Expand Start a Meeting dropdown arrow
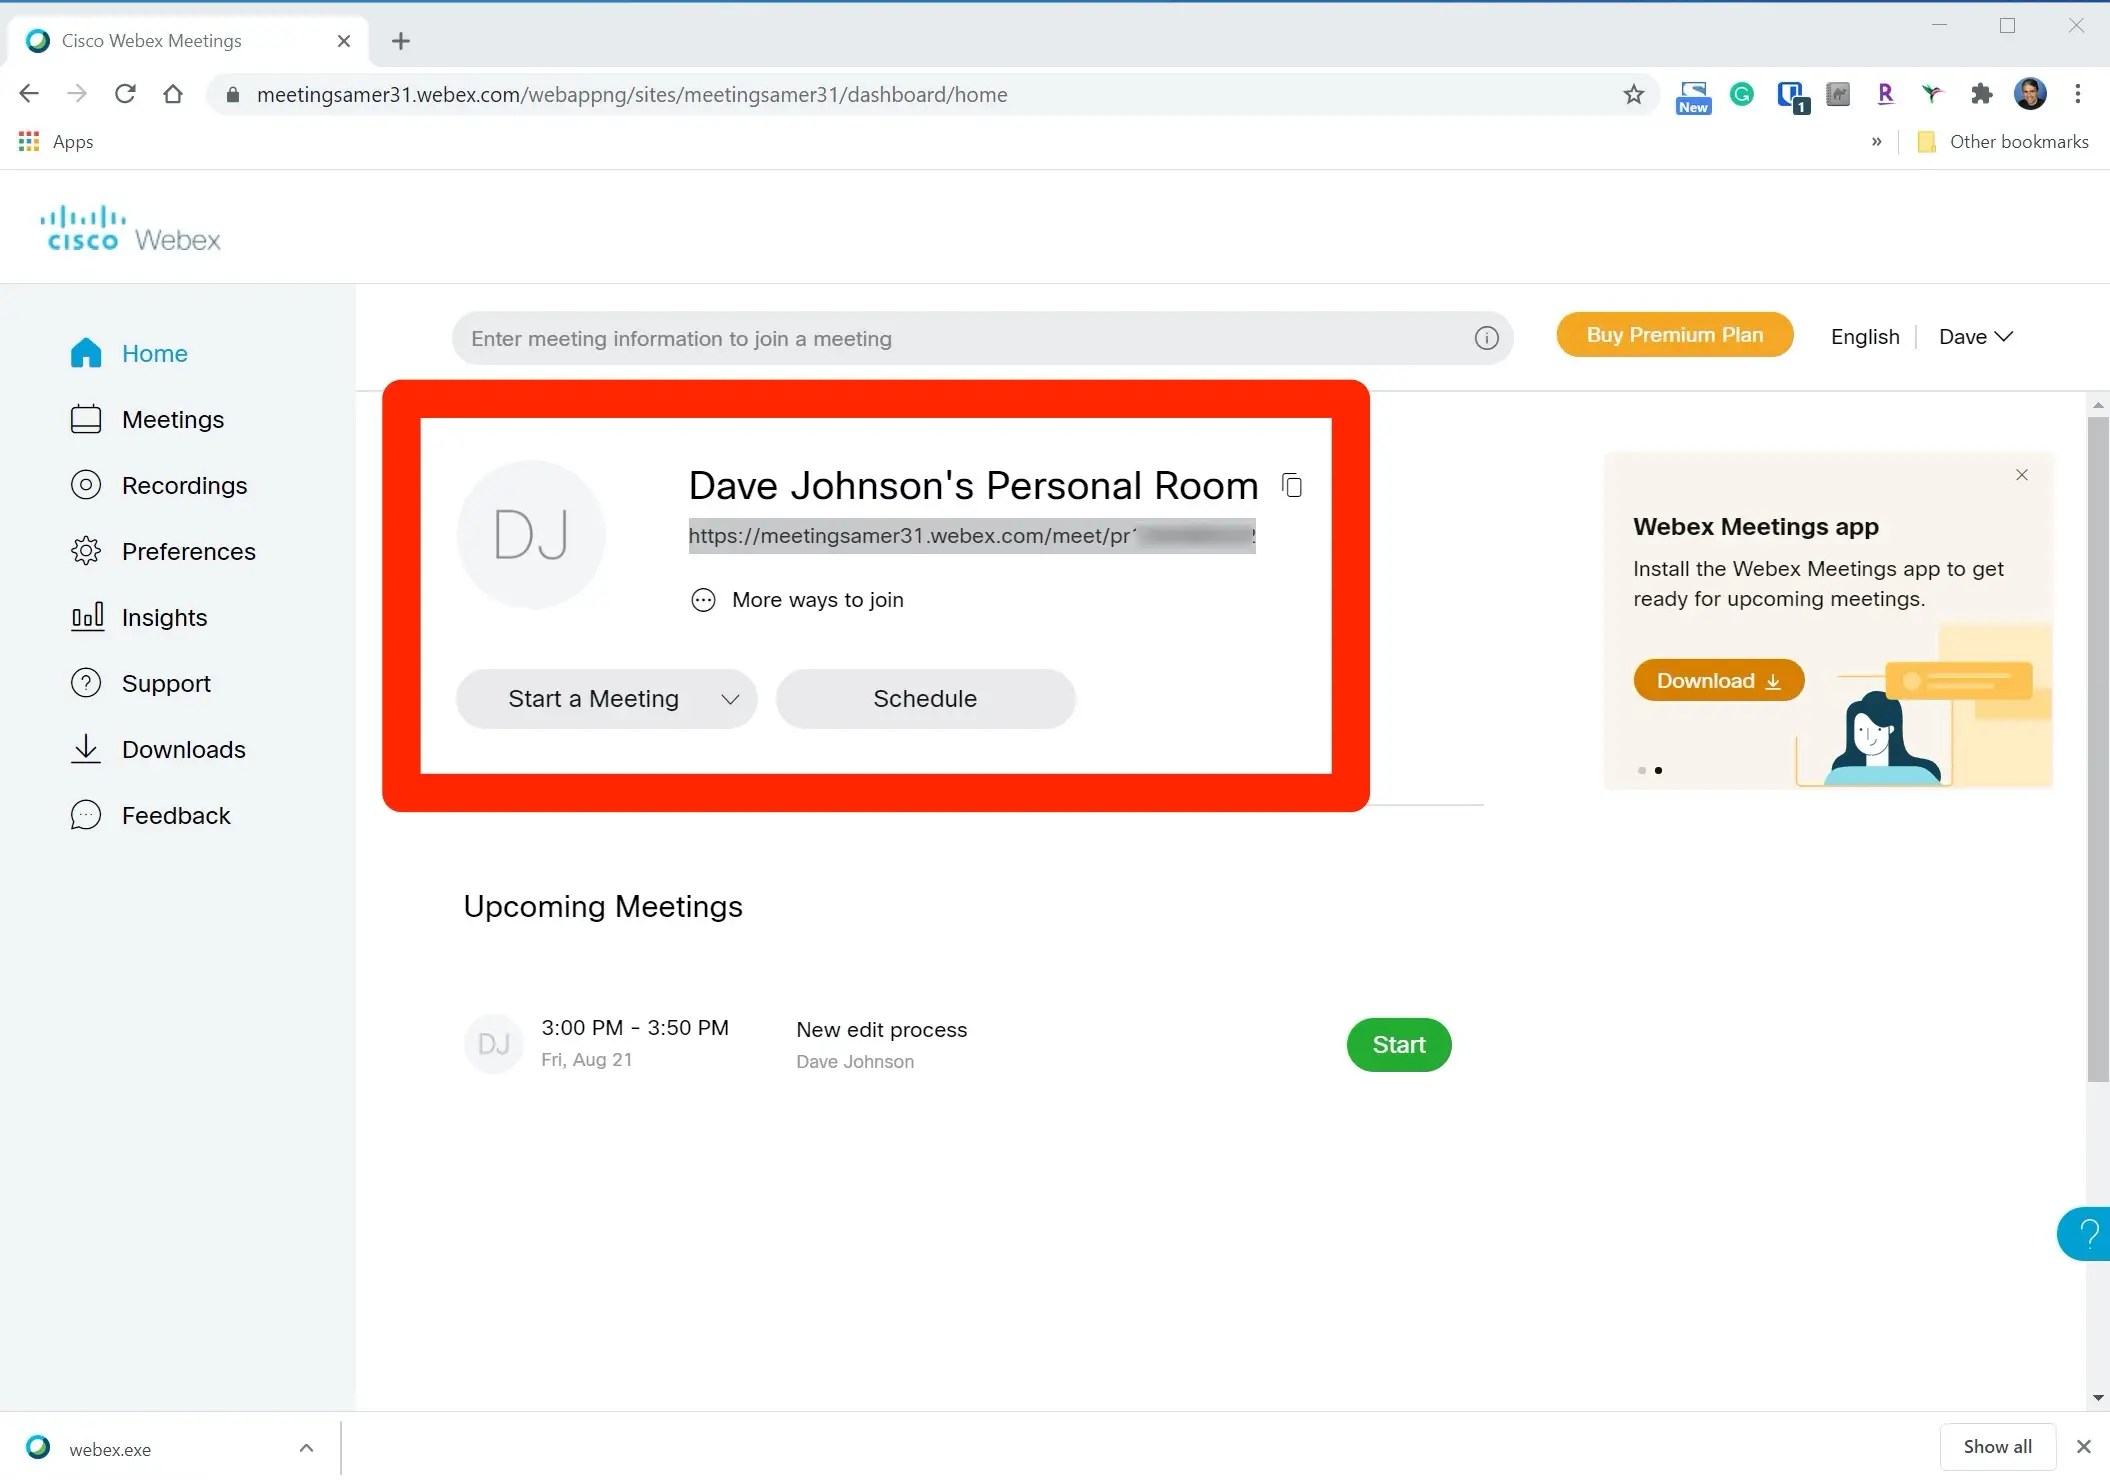The width and height of the screenshot is (2110, 1480). click(730, 699)
